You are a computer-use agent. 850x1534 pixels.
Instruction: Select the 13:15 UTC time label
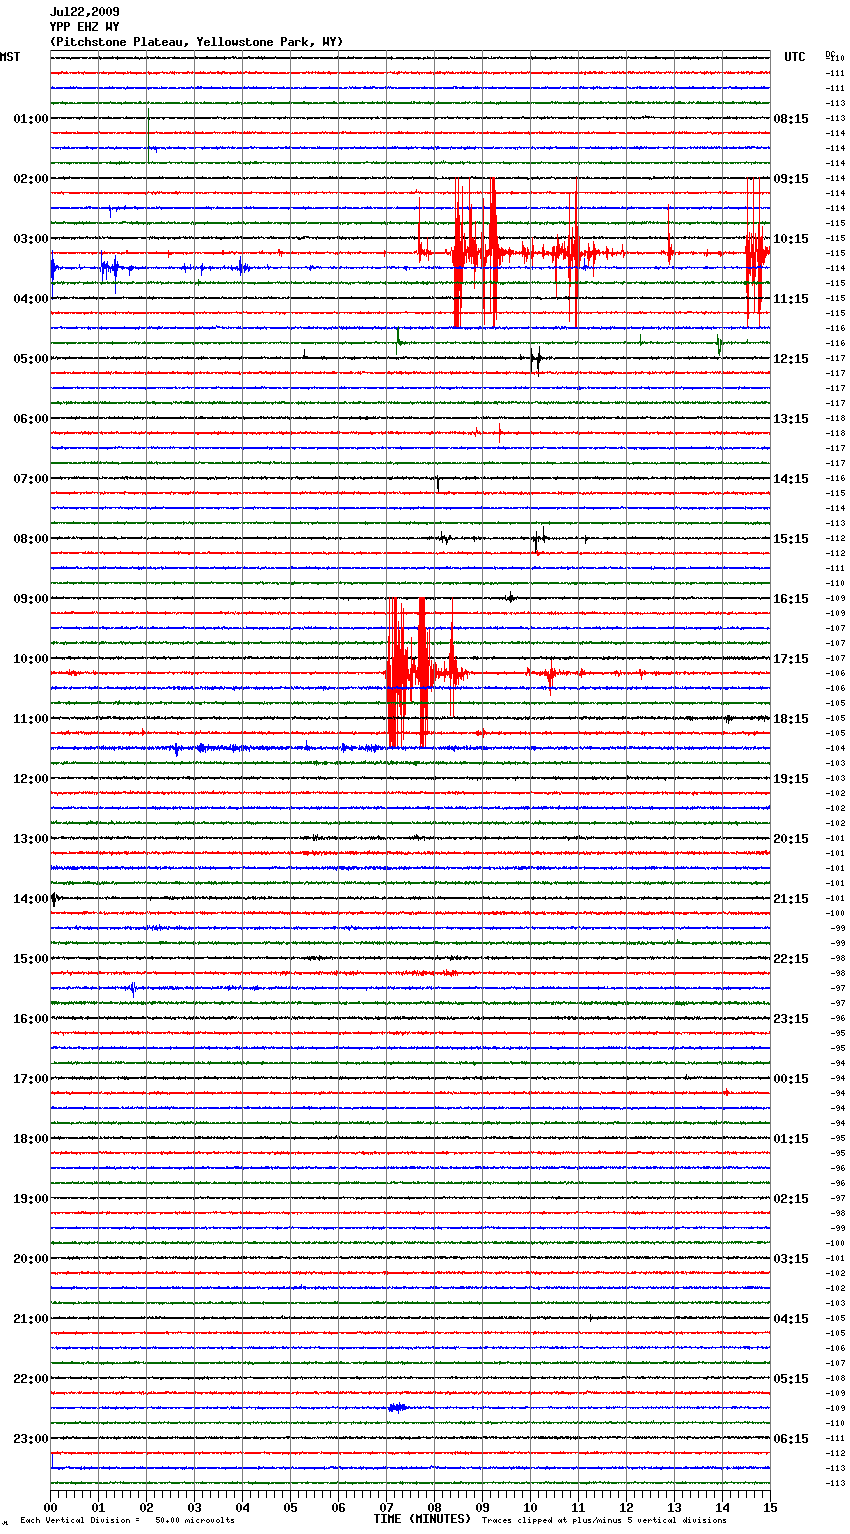(x=791, y=419)
